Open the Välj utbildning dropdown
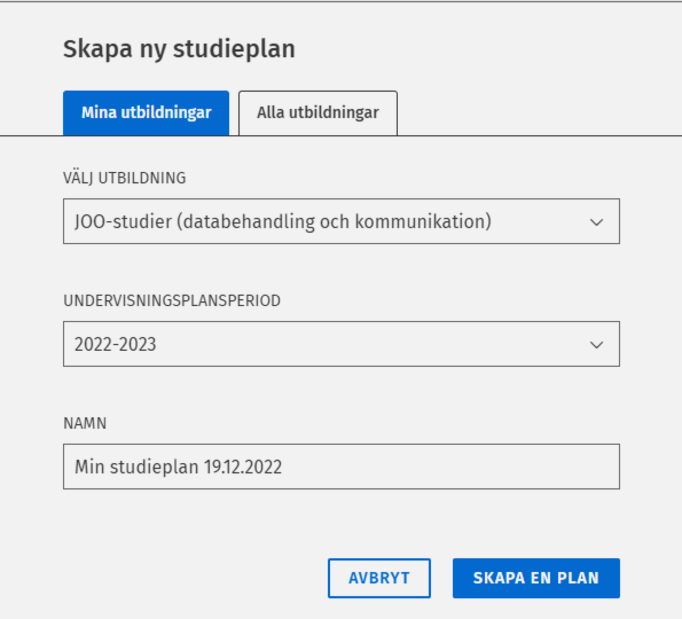The width and height of the screenshot is (682, 619). (341, 222)
